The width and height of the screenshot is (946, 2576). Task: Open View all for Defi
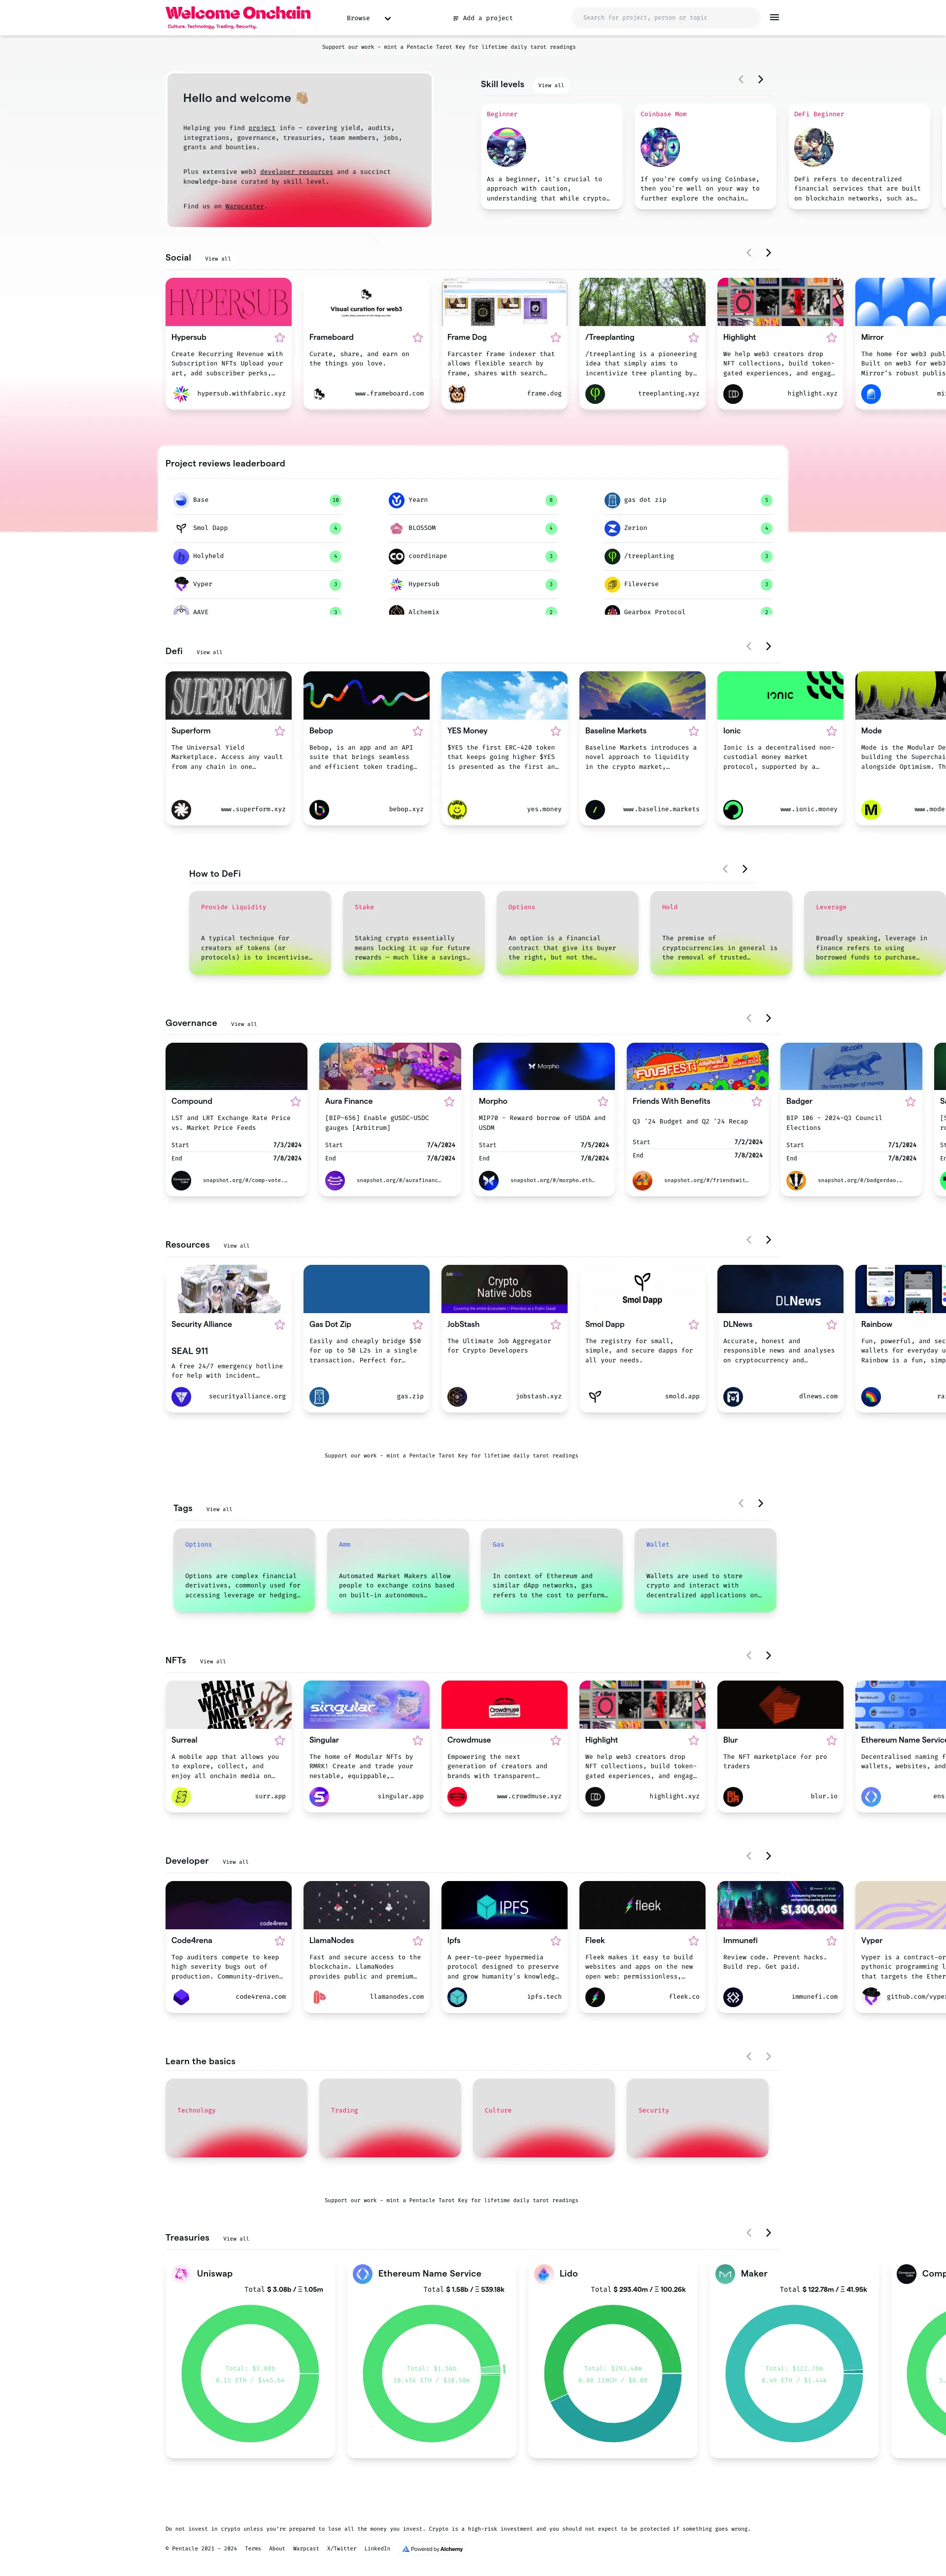click(210, 652)
